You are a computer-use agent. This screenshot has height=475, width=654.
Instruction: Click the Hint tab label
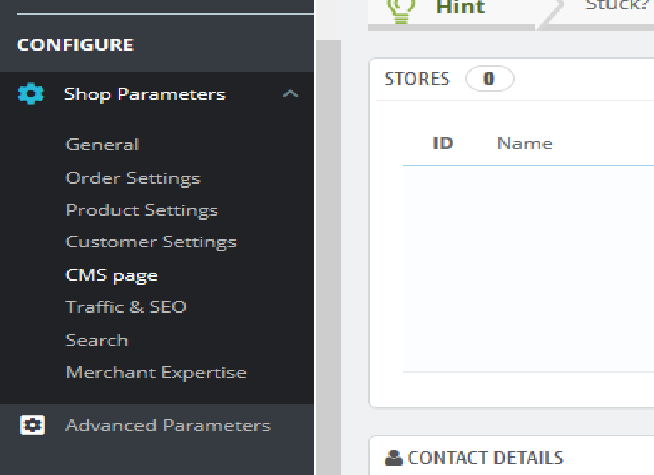[461, 7]
